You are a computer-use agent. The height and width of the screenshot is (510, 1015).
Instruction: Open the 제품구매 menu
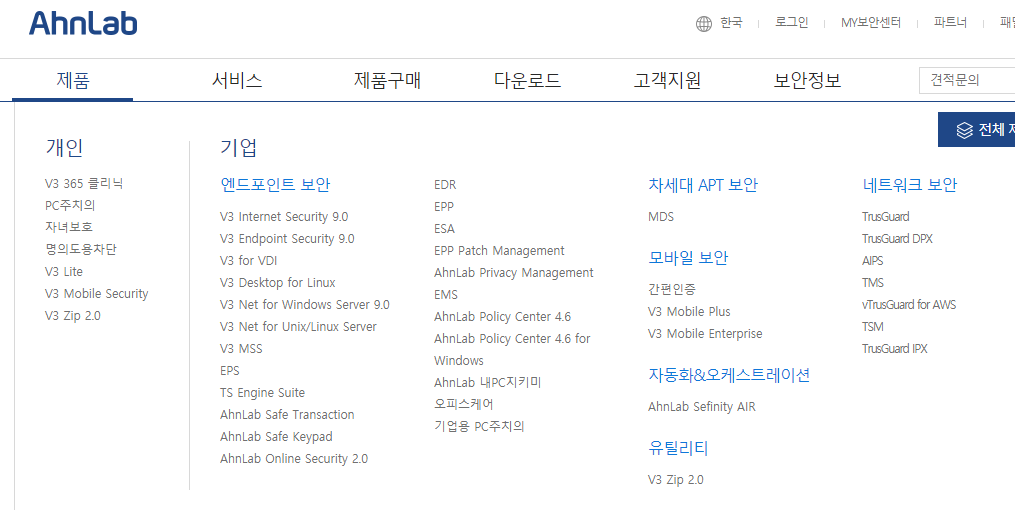[x=387, y=80]
